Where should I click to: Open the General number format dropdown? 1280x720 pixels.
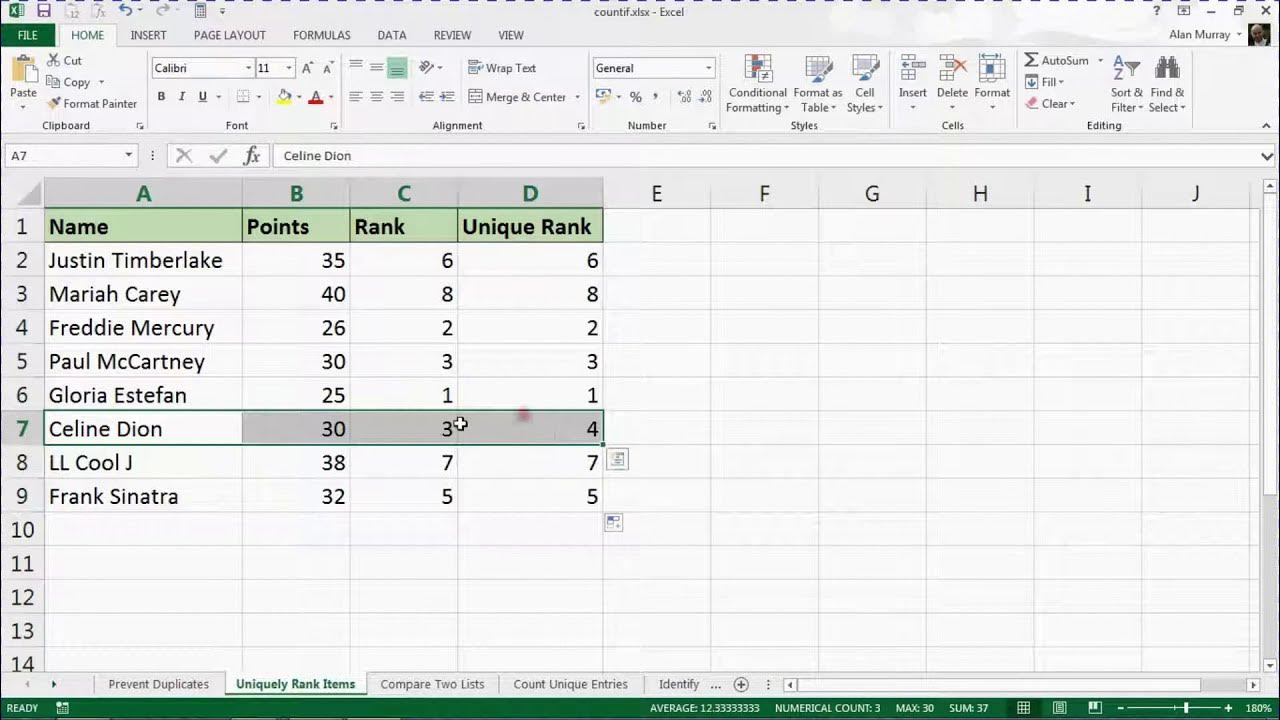[708, 68]
